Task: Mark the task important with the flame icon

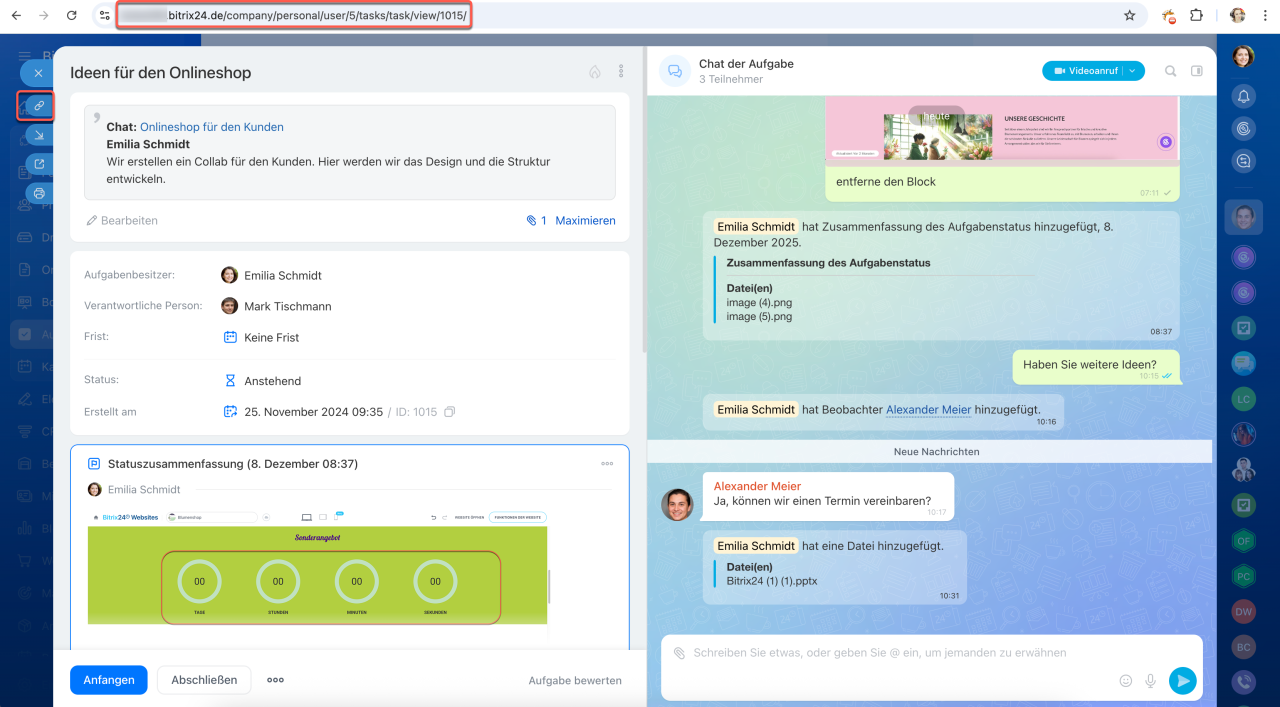Action: (594, 72)
